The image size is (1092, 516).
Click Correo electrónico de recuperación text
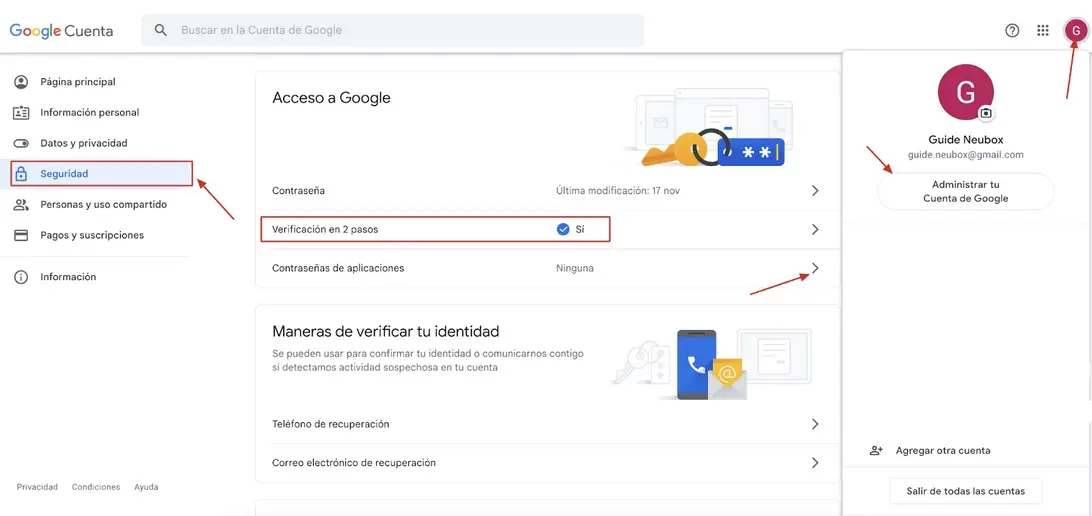pos(354,463)
